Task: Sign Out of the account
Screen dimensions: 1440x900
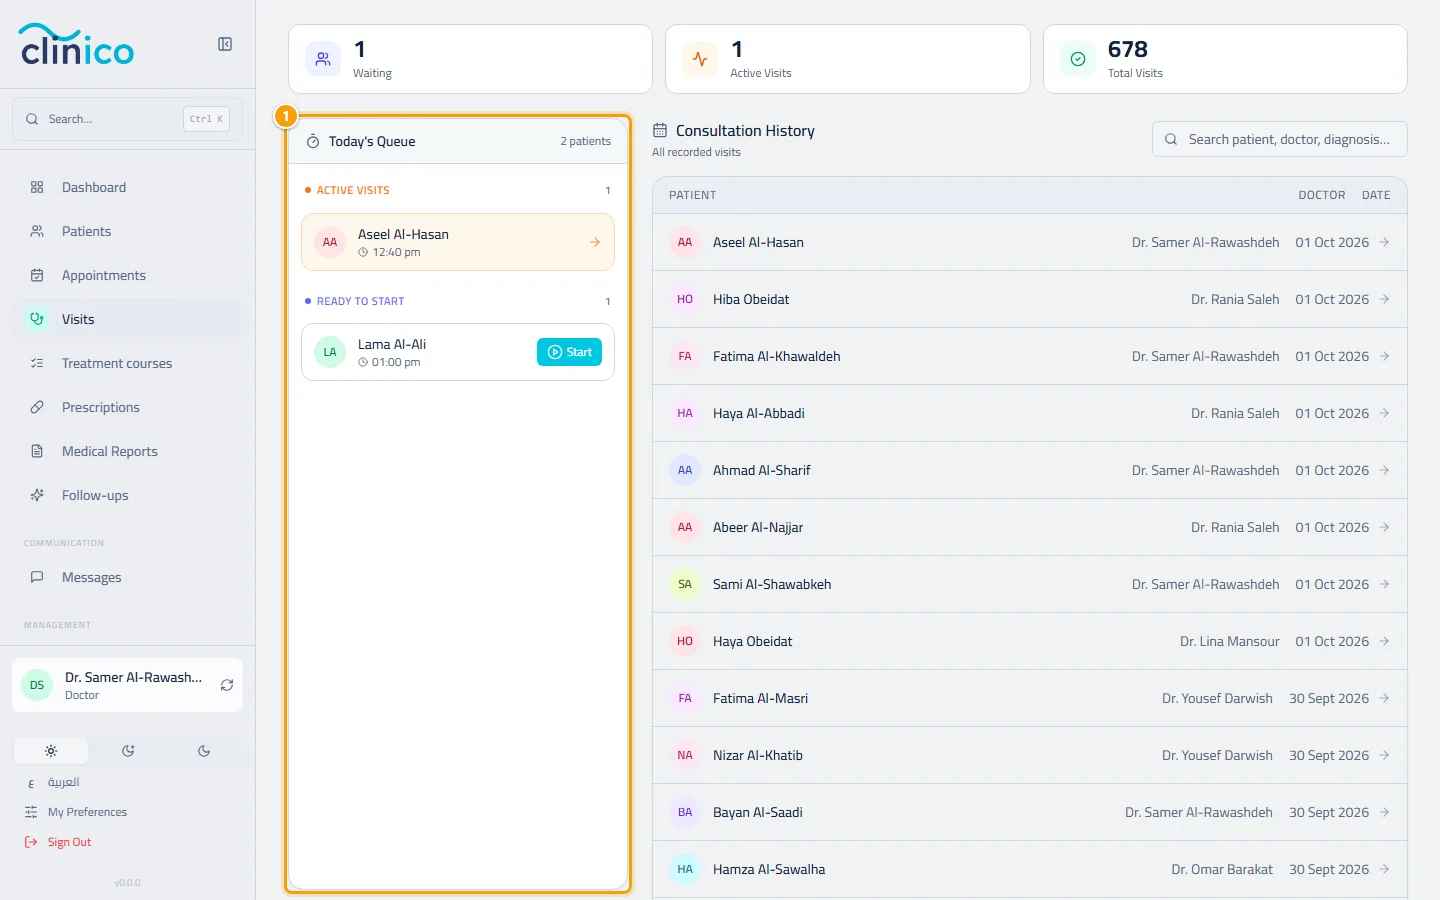Action: tap(58, 842)
